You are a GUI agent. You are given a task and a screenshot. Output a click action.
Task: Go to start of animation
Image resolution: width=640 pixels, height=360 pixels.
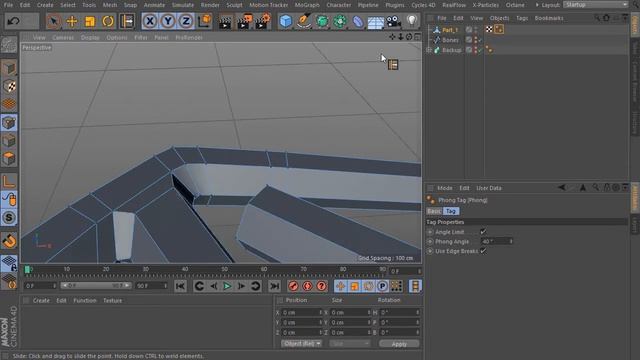pyautogui.click(x=180, y=286)
